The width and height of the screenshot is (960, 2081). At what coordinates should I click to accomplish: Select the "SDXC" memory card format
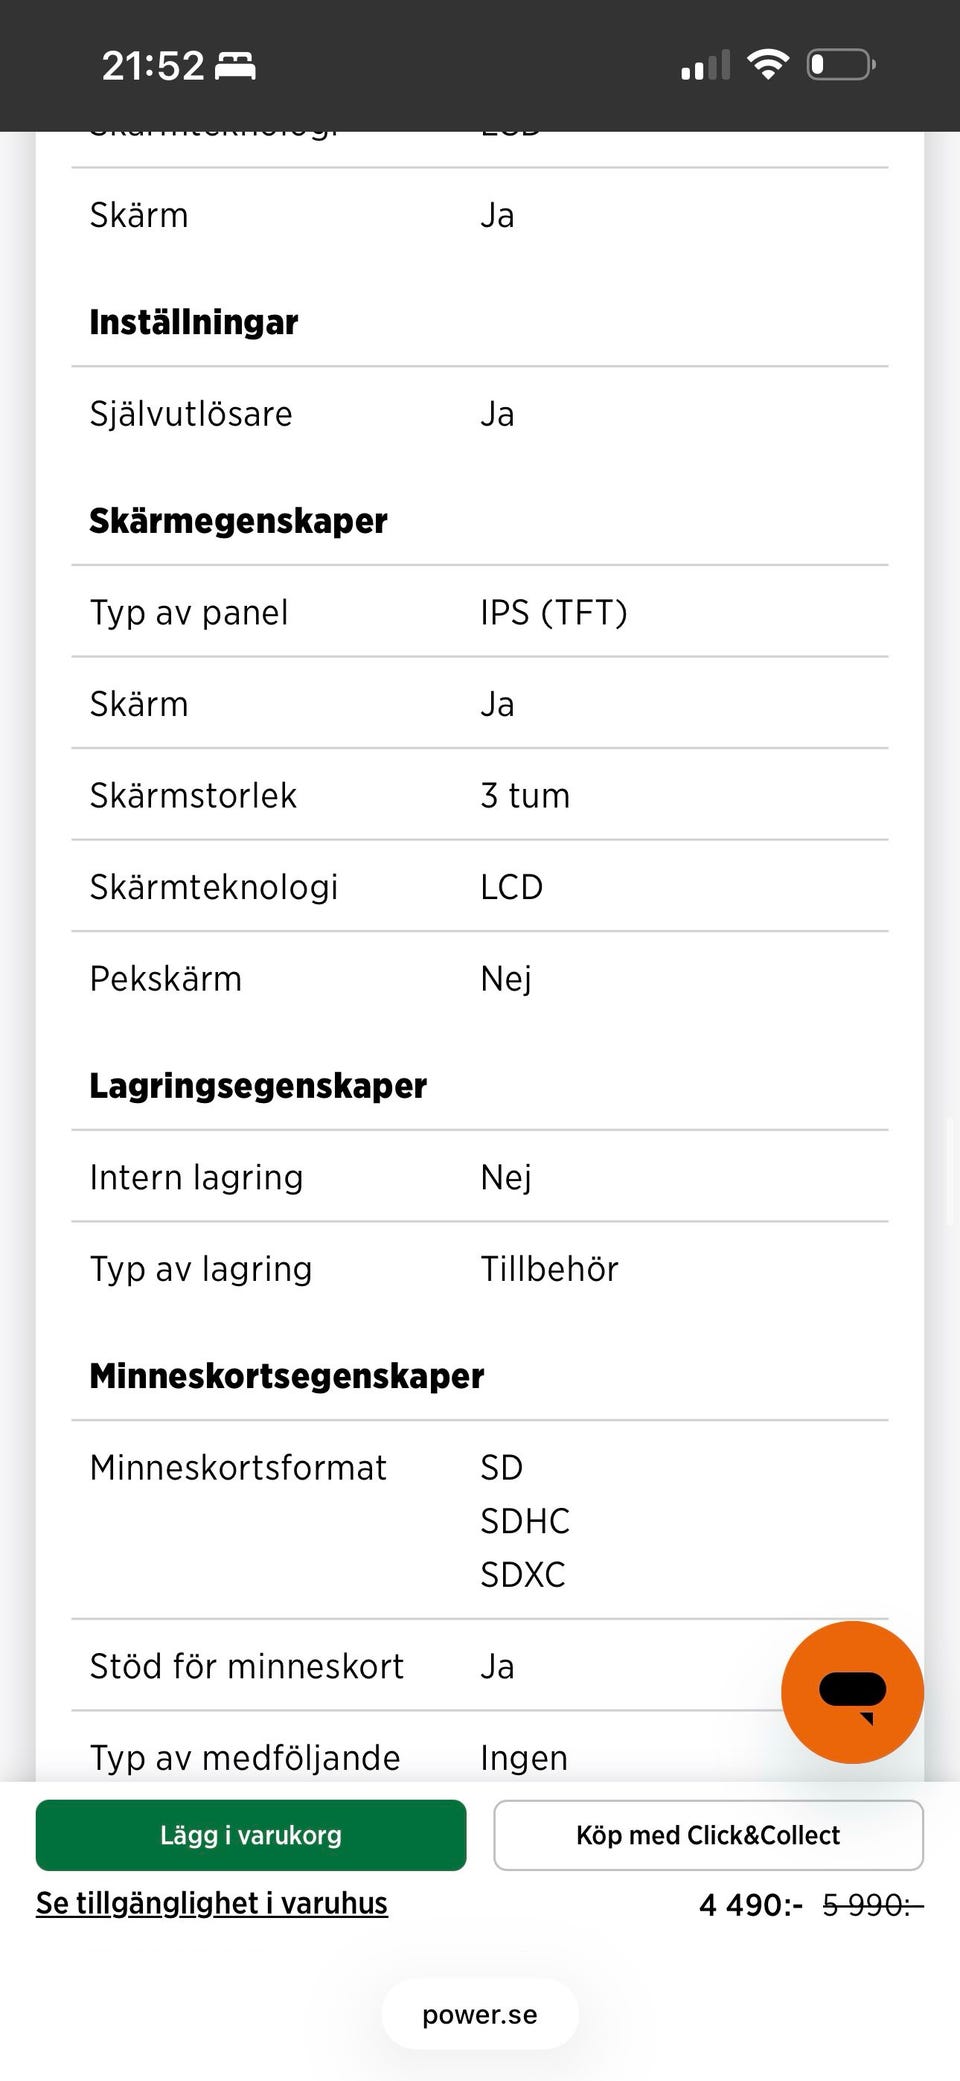point(523,1575)
